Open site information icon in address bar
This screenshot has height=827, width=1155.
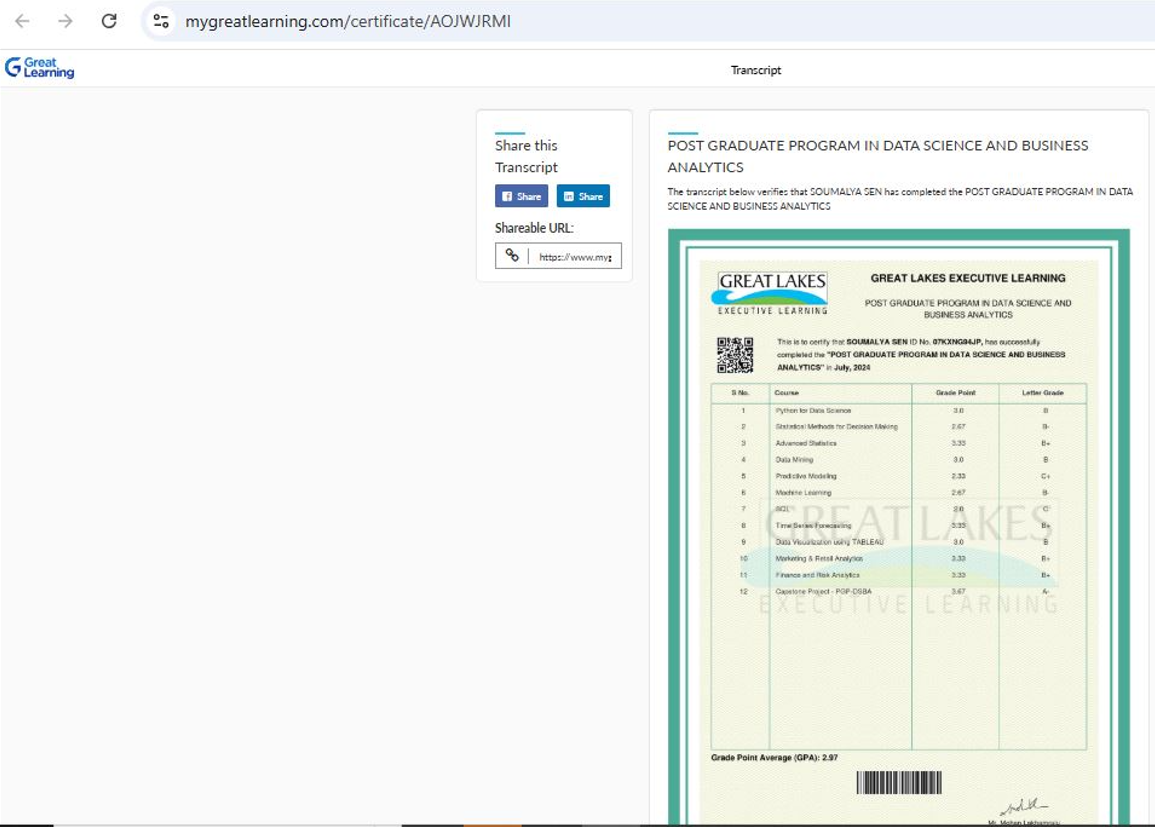(x=161, y=21)
